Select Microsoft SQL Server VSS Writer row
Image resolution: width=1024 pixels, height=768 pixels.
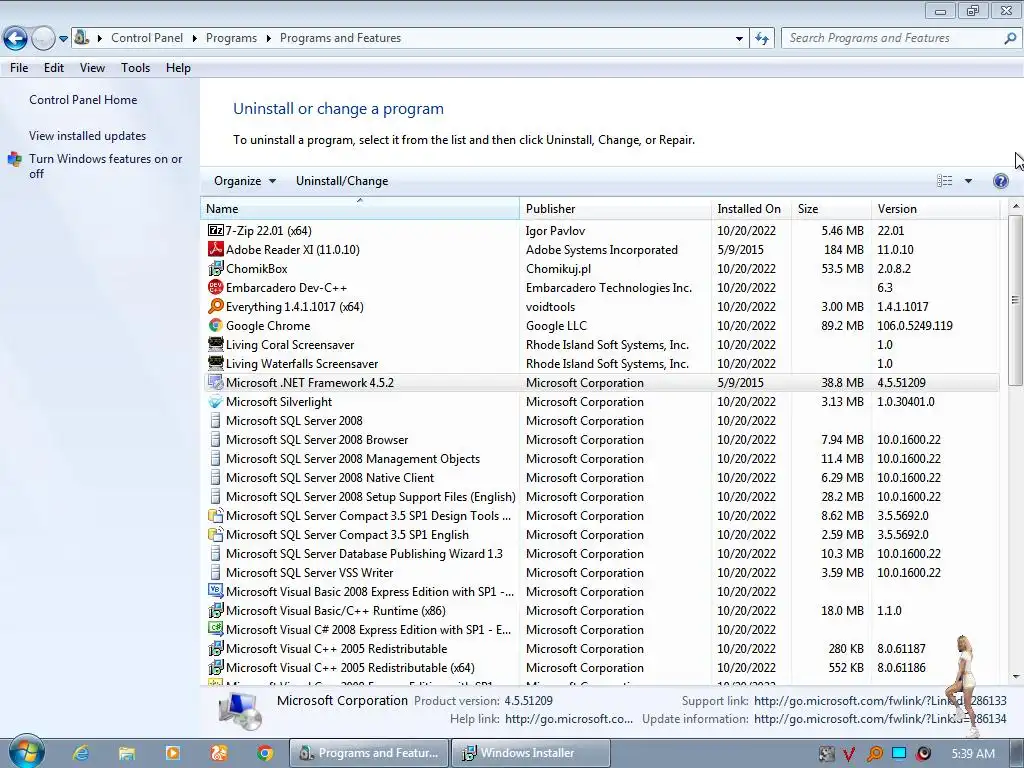[600, 572]
